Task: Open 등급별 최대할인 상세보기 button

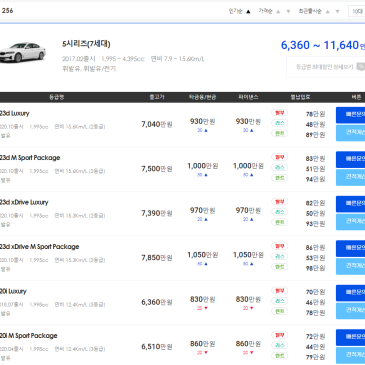Action: (326, 67)
